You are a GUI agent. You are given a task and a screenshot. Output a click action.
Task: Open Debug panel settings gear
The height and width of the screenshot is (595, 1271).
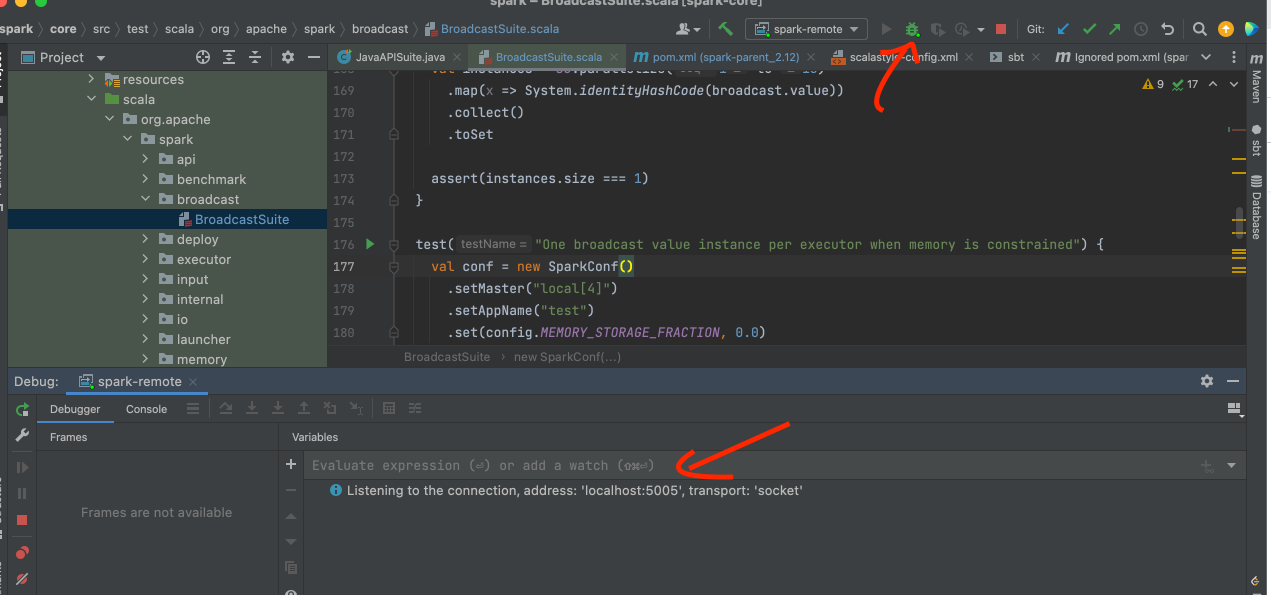point(1207,381)
